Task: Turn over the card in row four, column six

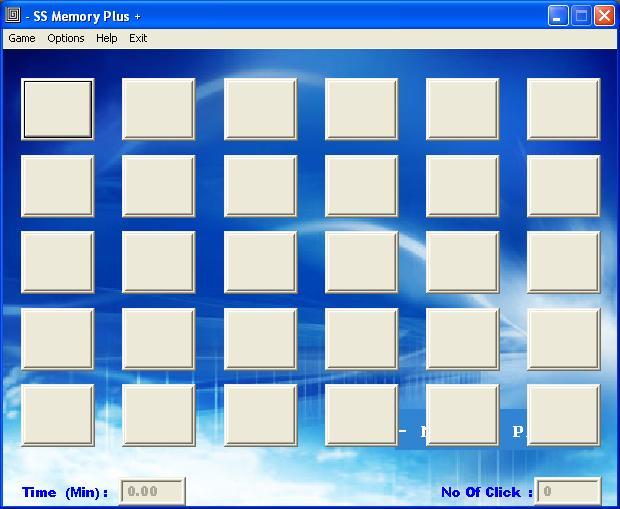Action: (563, 339)
